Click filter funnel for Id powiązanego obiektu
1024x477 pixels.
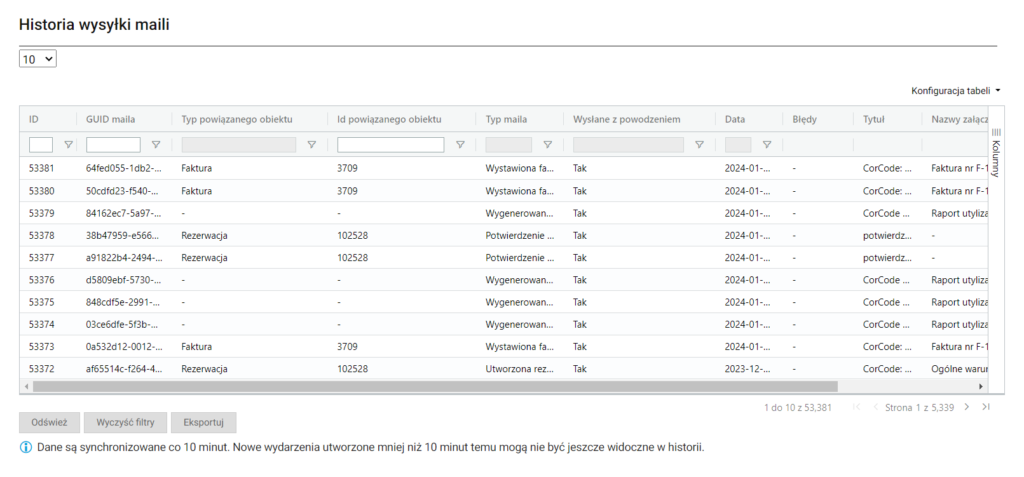459,145
